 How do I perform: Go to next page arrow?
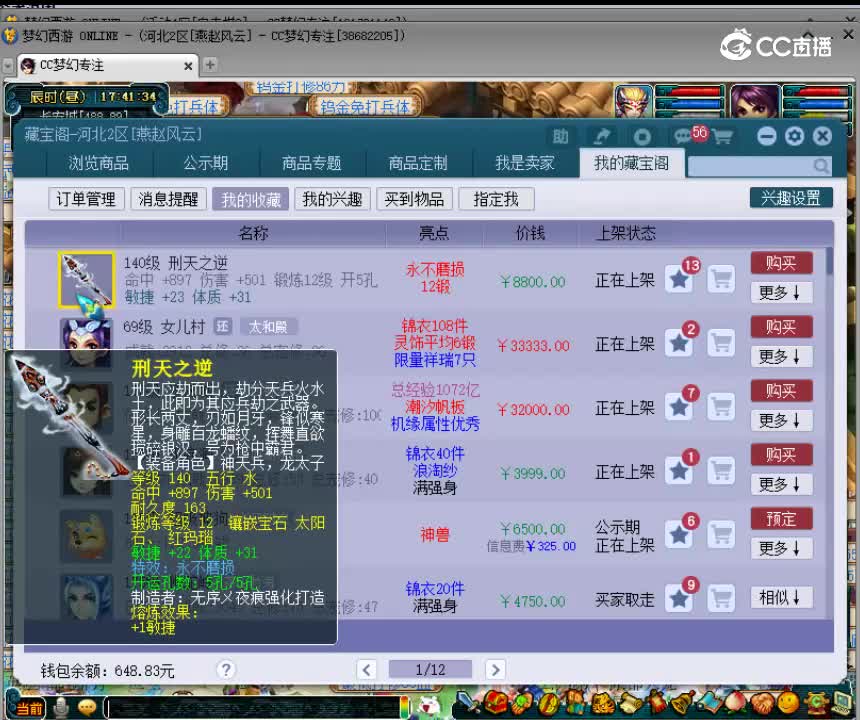coord(495,670)
